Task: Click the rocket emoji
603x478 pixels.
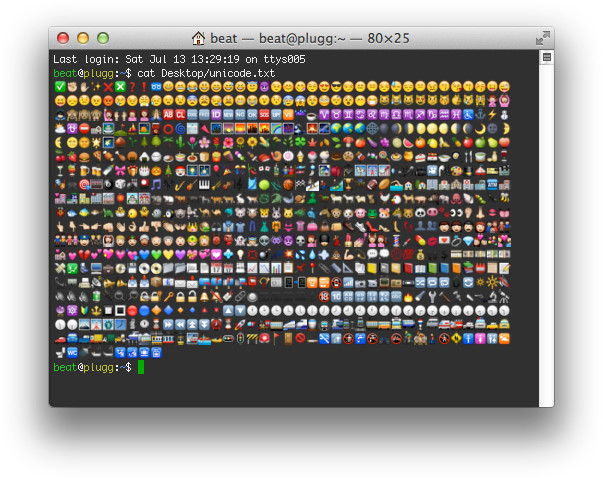Action: point(240,325)
